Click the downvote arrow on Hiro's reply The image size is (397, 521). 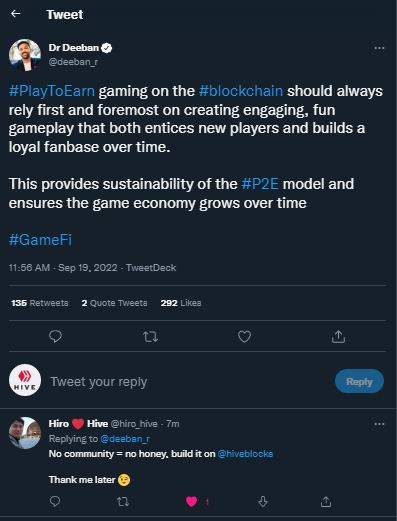tap(263, 501)
